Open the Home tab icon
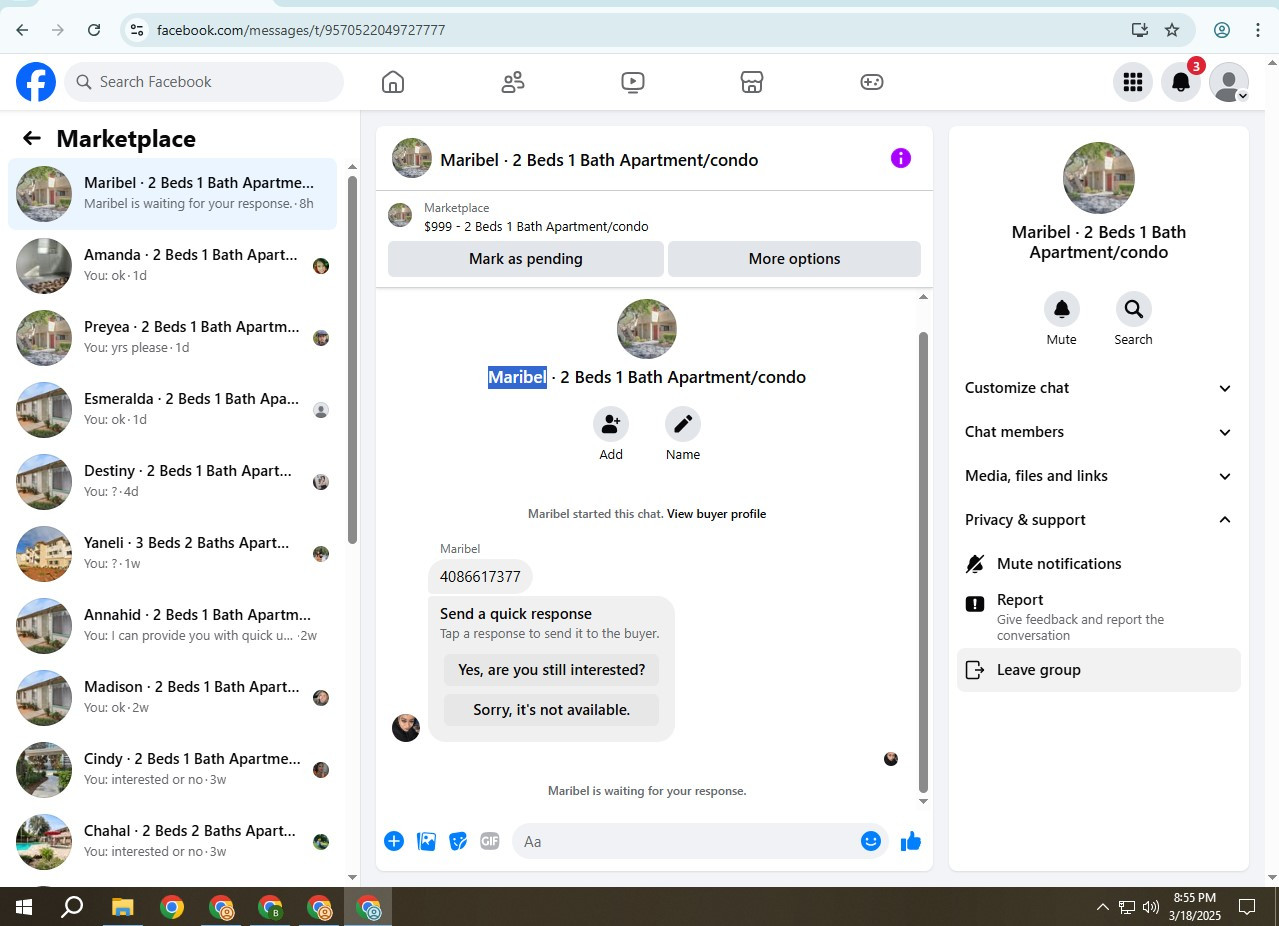 pyautogui.click(x=393, y=82)
